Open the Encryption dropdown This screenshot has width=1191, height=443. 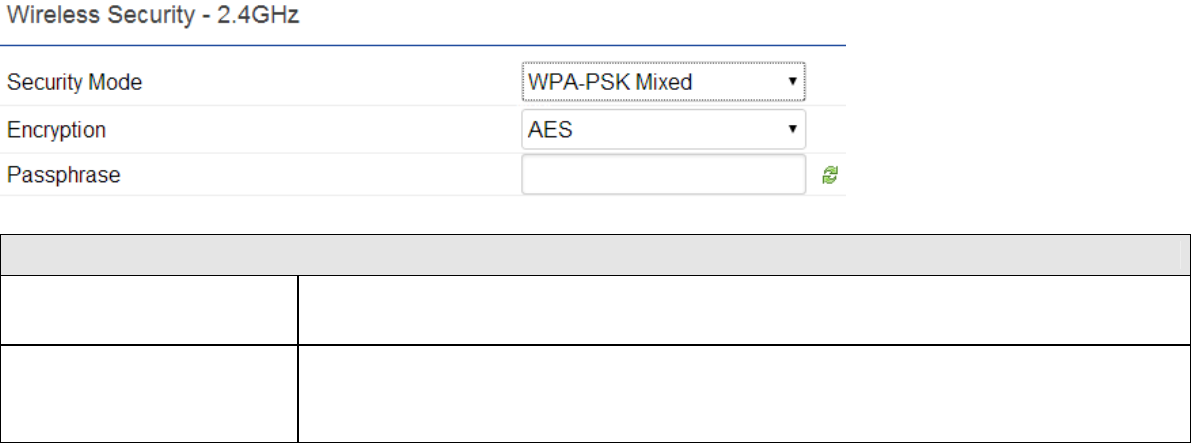(663, 129)
